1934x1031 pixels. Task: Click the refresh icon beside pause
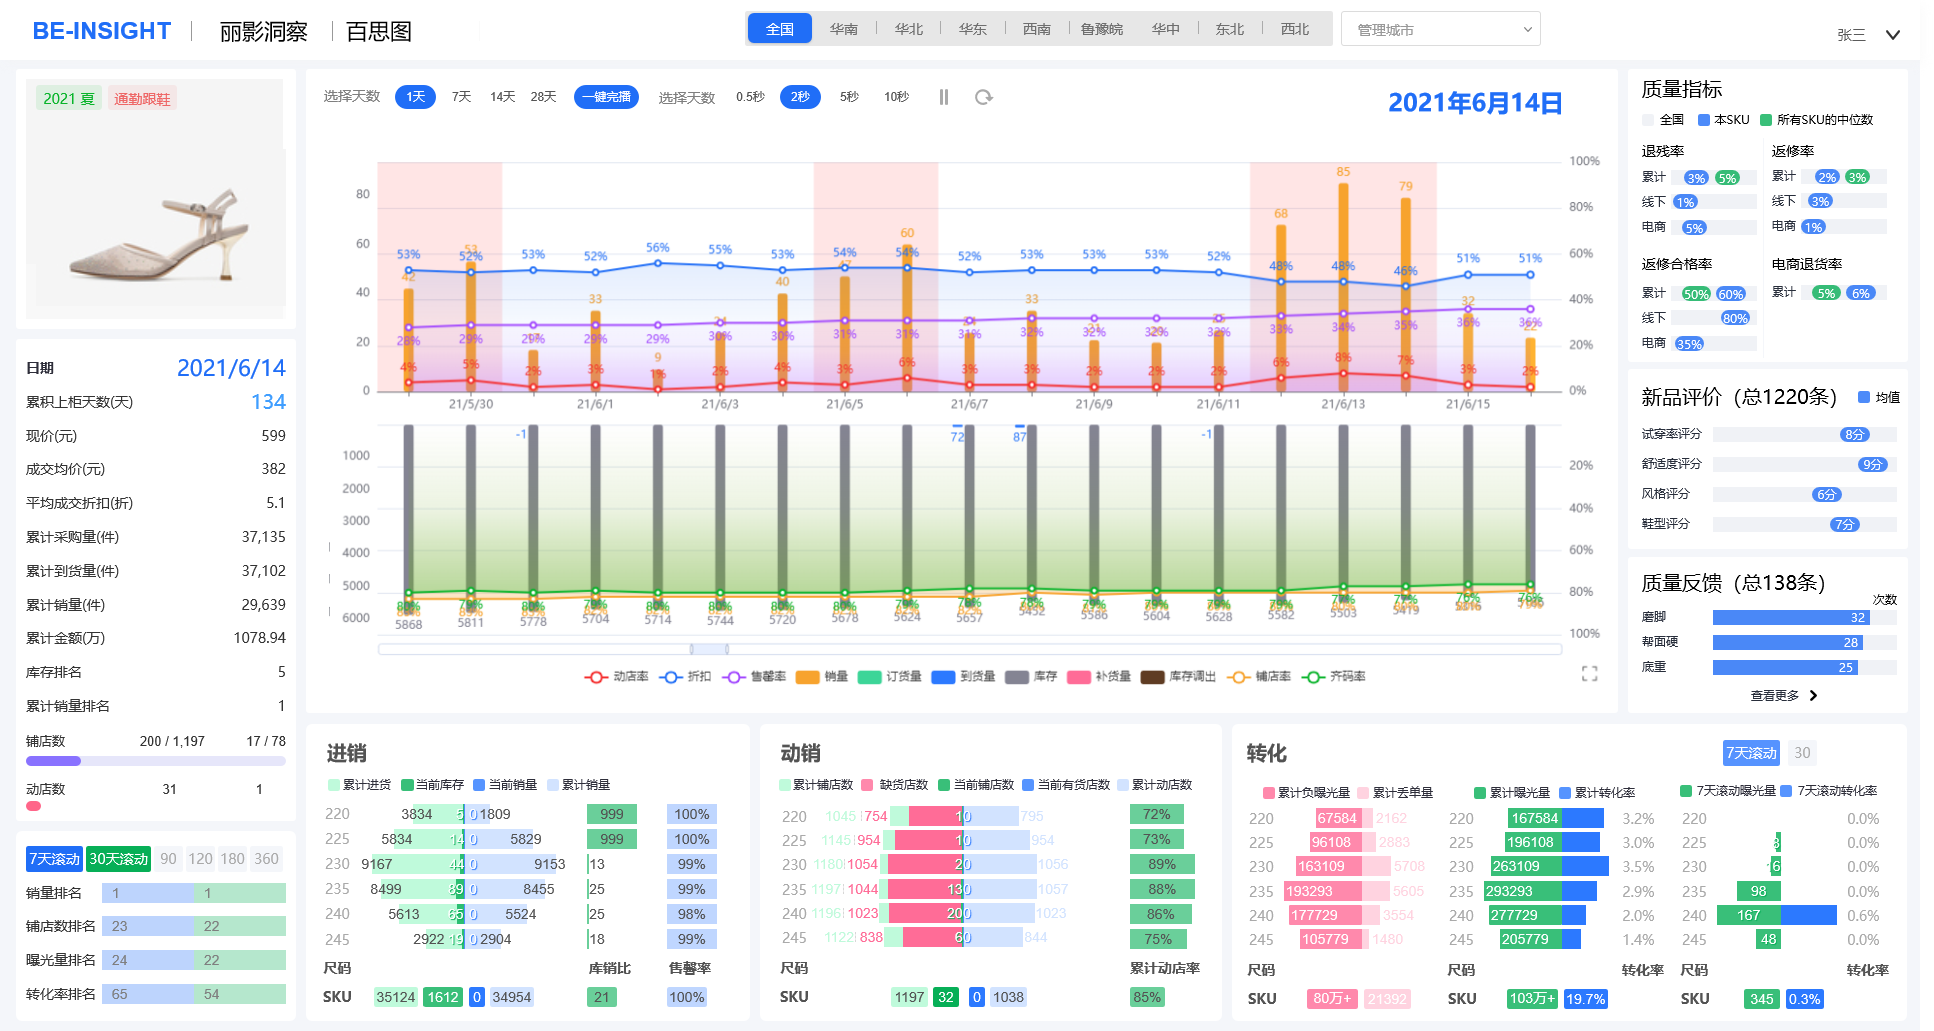984,97
